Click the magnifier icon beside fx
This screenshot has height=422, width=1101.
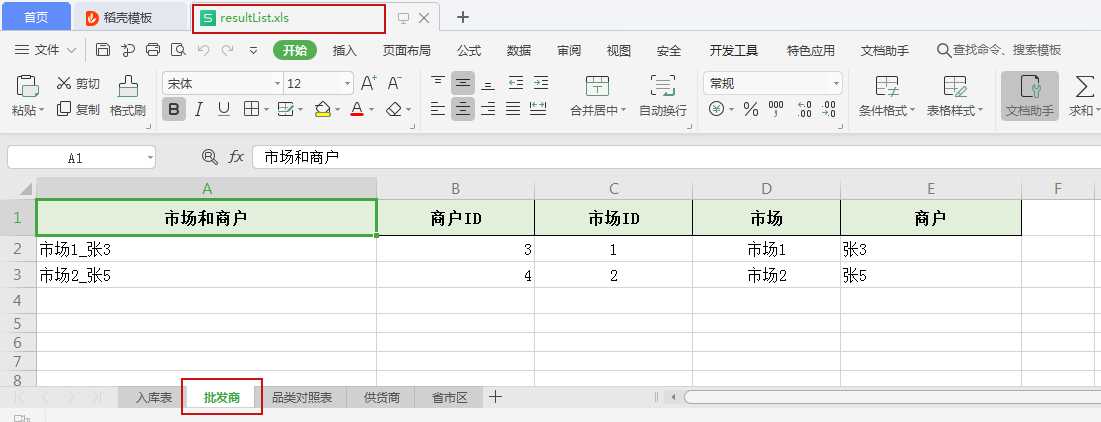click(x=209, y=157)
